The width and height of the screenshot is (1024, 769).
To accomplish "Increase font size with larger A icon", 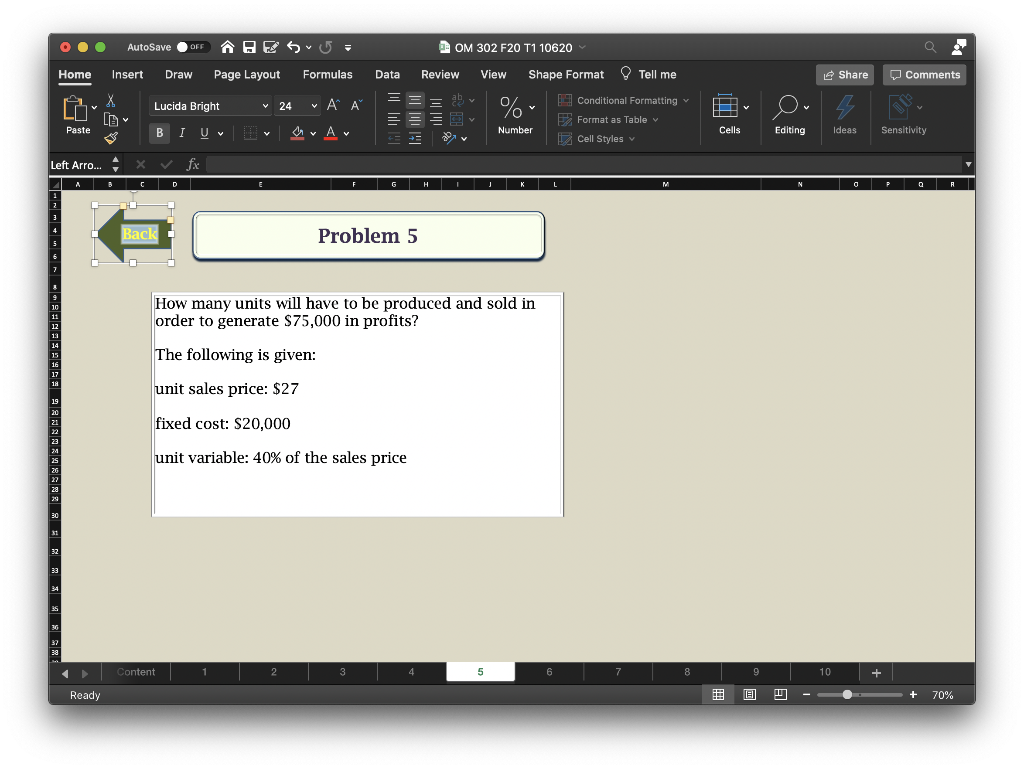I will pos(332,106).
